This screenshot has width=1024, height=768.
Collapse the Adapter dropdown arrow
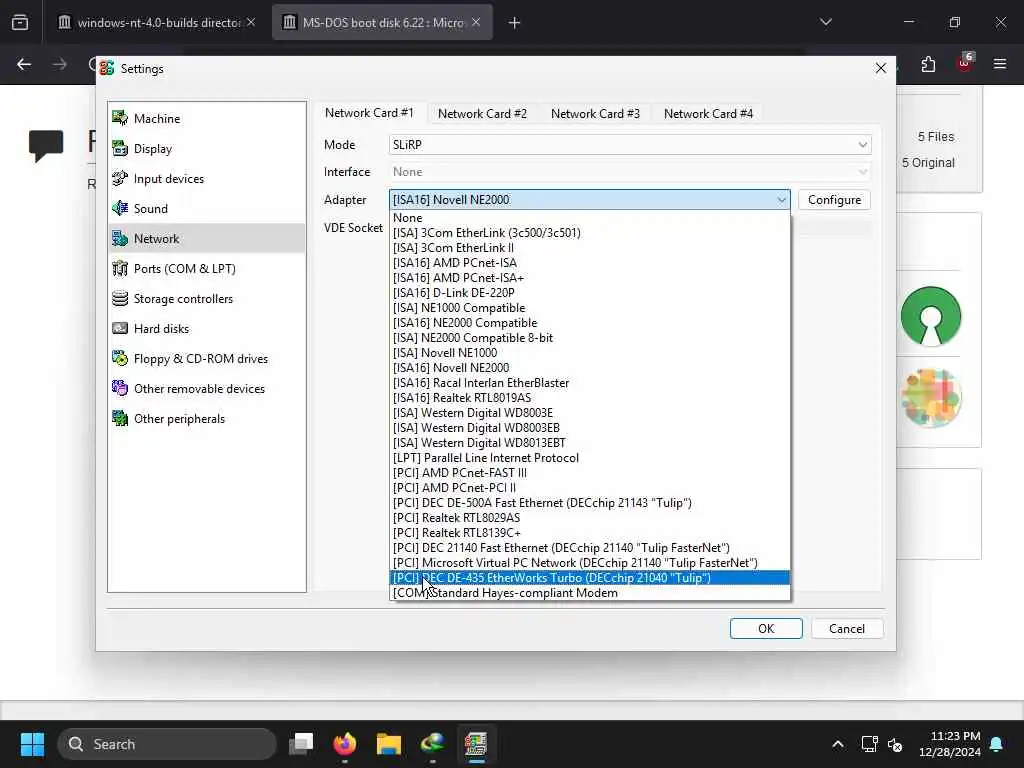[781, 200]
